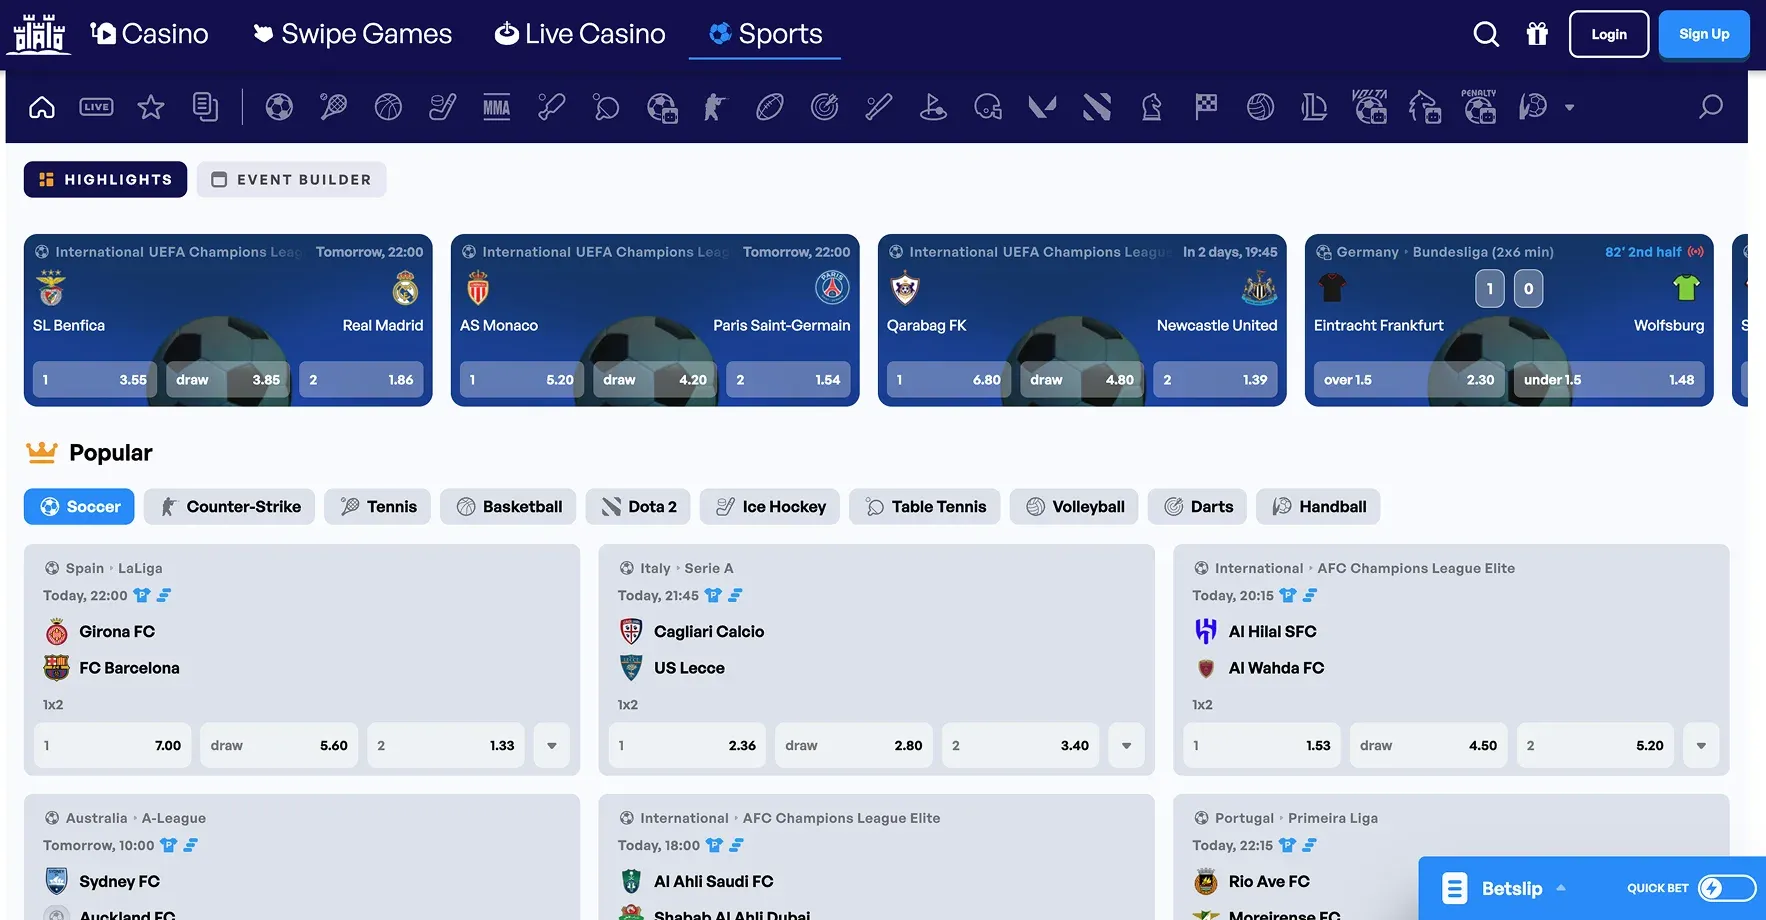Image resolution: width=1766 pixels, height=920 pixels.
Task: Click the Login button
Action: pos(1608,34)
